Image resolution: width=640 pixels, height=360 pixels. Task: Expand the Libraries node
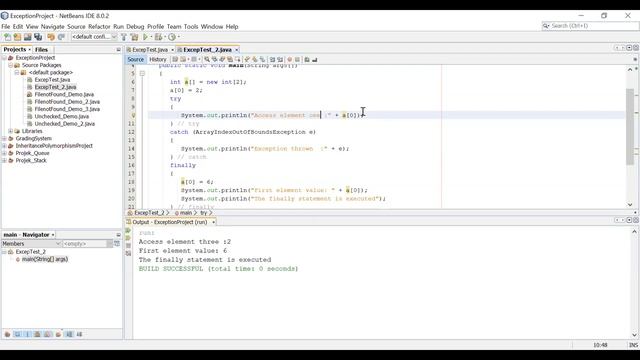click(11, 131)
